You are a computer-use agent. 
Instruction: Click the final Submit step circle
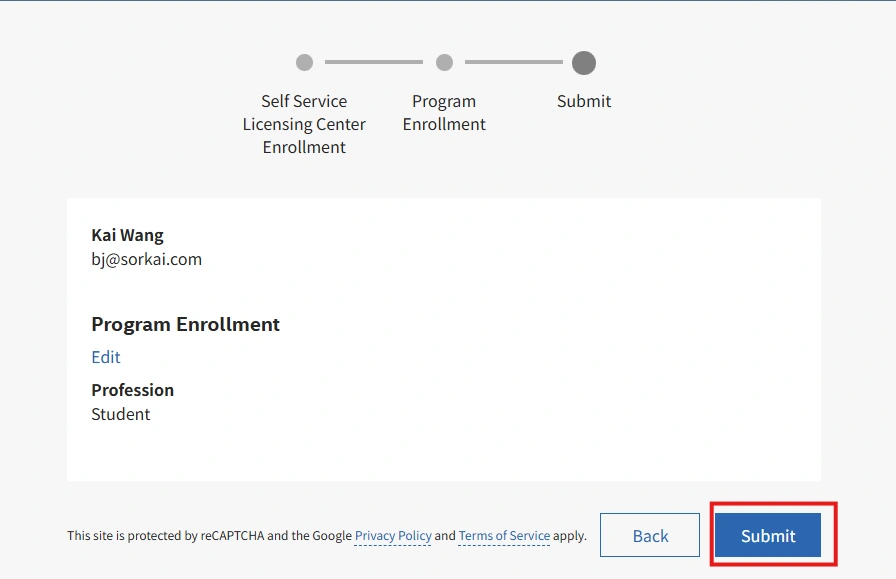(x=584, y=63)
